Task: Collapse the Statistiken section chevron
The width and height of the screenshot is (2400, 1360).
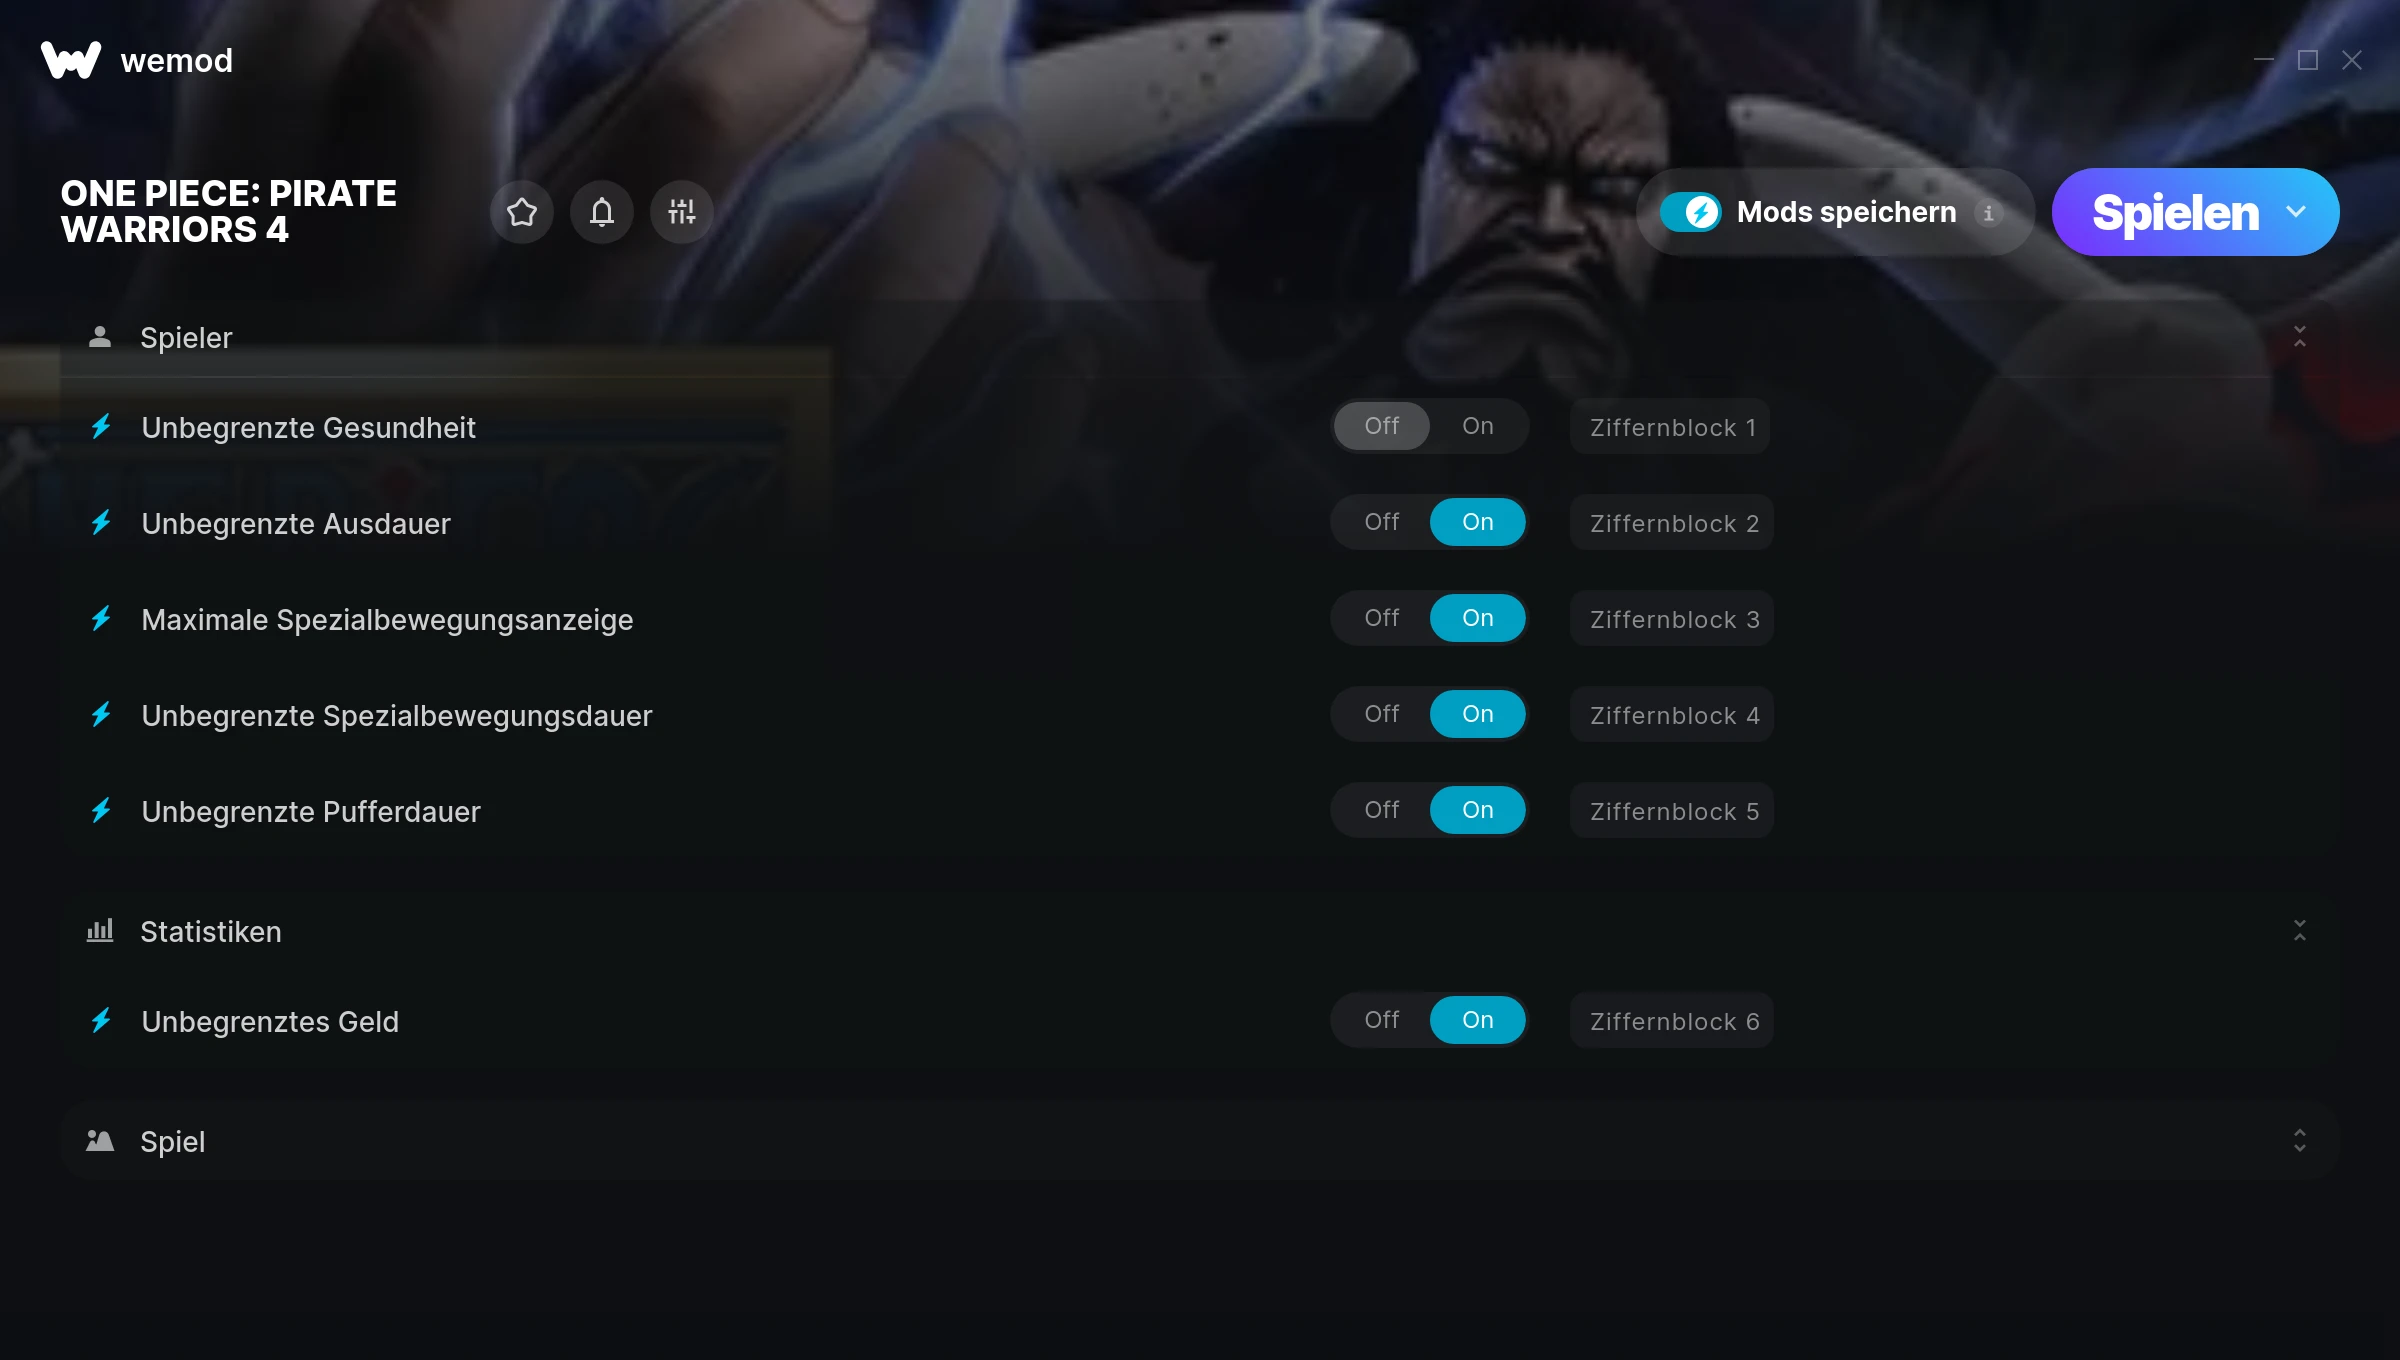Action: coord(2300,931)
